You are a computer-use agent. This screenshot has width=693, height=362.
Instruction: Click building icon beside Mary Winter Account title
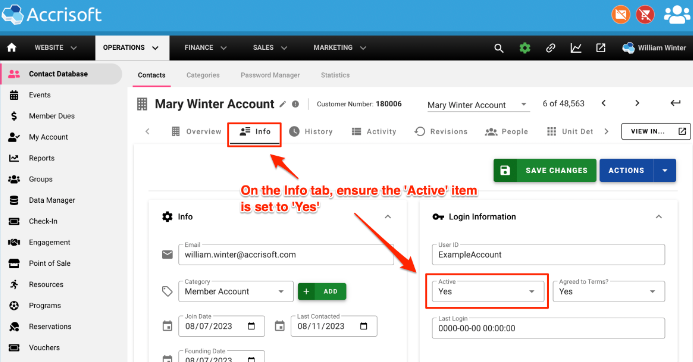(x=142, y=104)
